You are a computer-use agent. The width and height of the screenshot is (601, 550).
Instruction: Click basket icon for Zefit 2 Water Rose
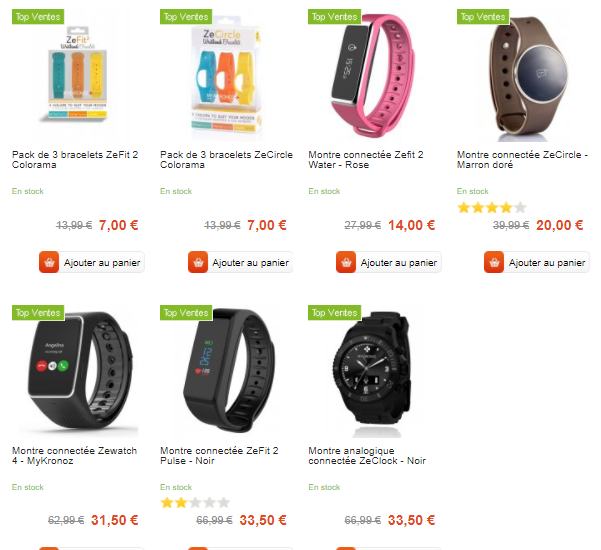[346, 262]
